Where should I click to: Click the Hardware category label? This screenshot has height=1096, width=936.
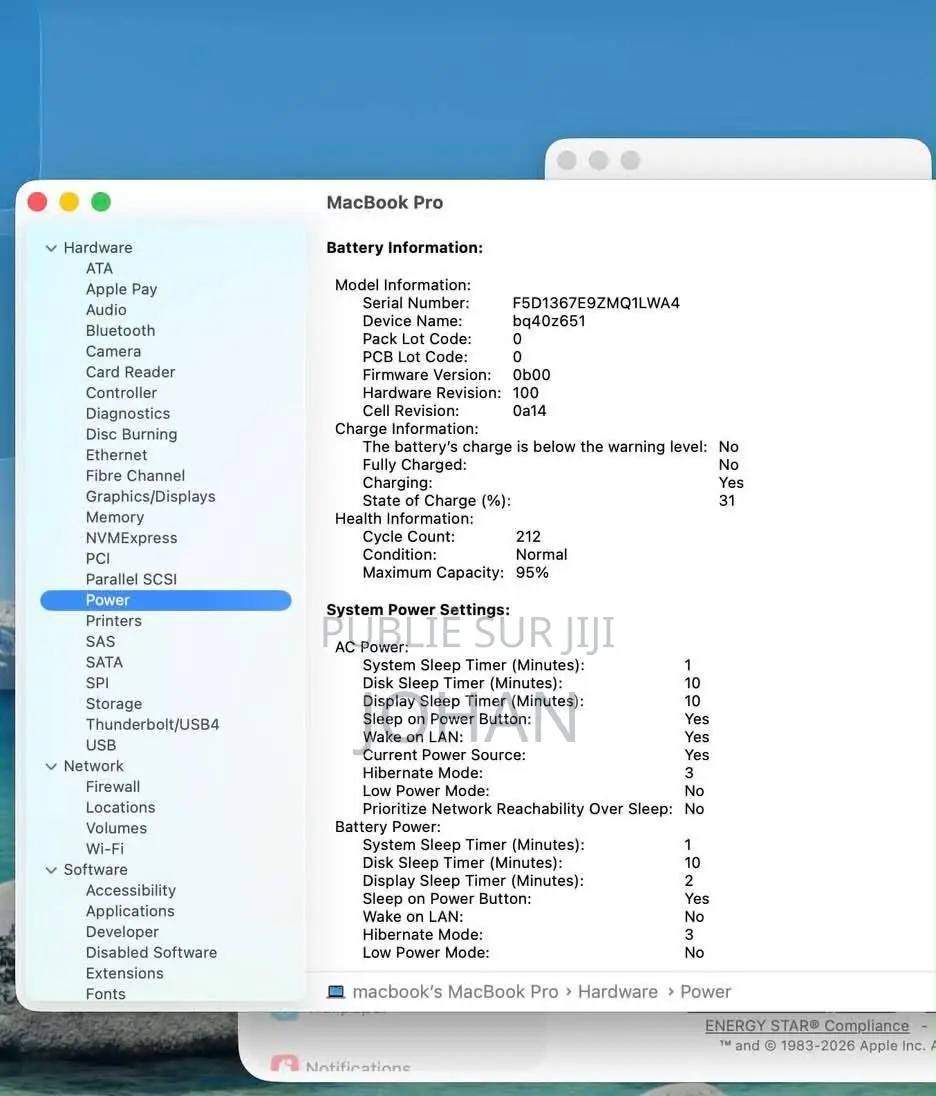coord(98,248)
